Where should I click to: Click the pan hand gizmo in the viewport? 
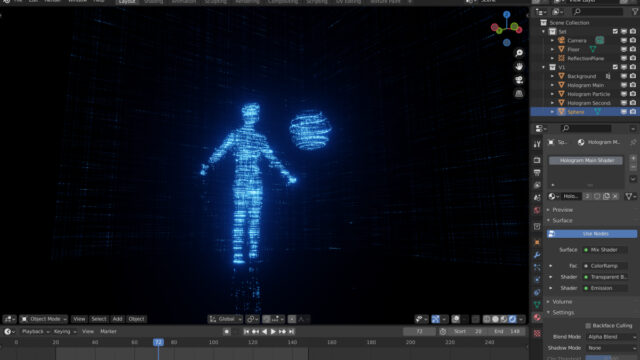click(x=519, y=67)
